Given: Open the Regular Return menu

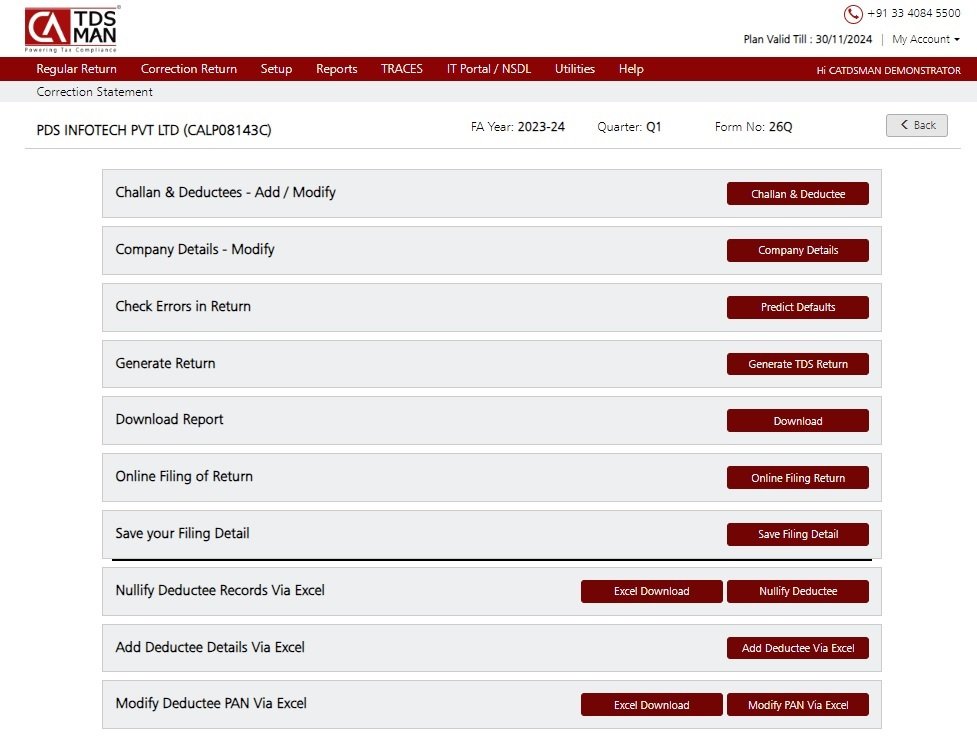Looking at the screenshot, I should click(x=77, y=69).
